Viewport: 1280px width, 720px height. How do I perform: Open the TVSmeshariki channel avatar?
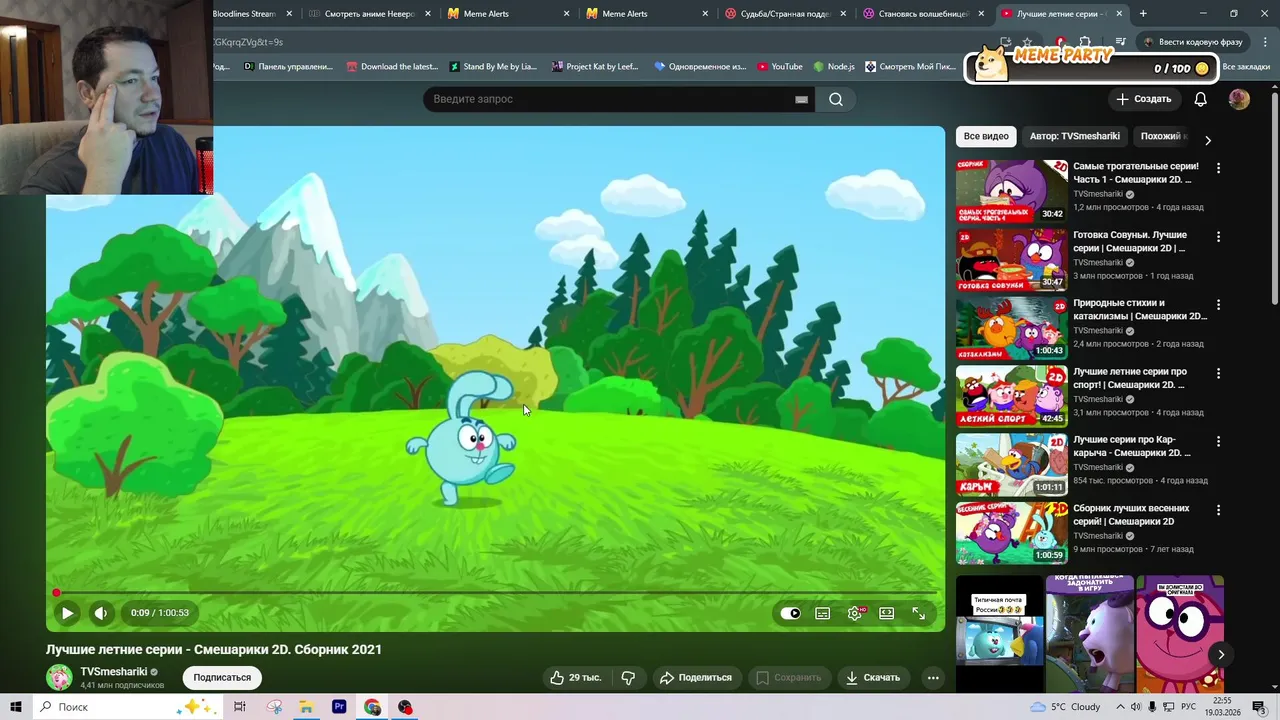pos(59,677)
